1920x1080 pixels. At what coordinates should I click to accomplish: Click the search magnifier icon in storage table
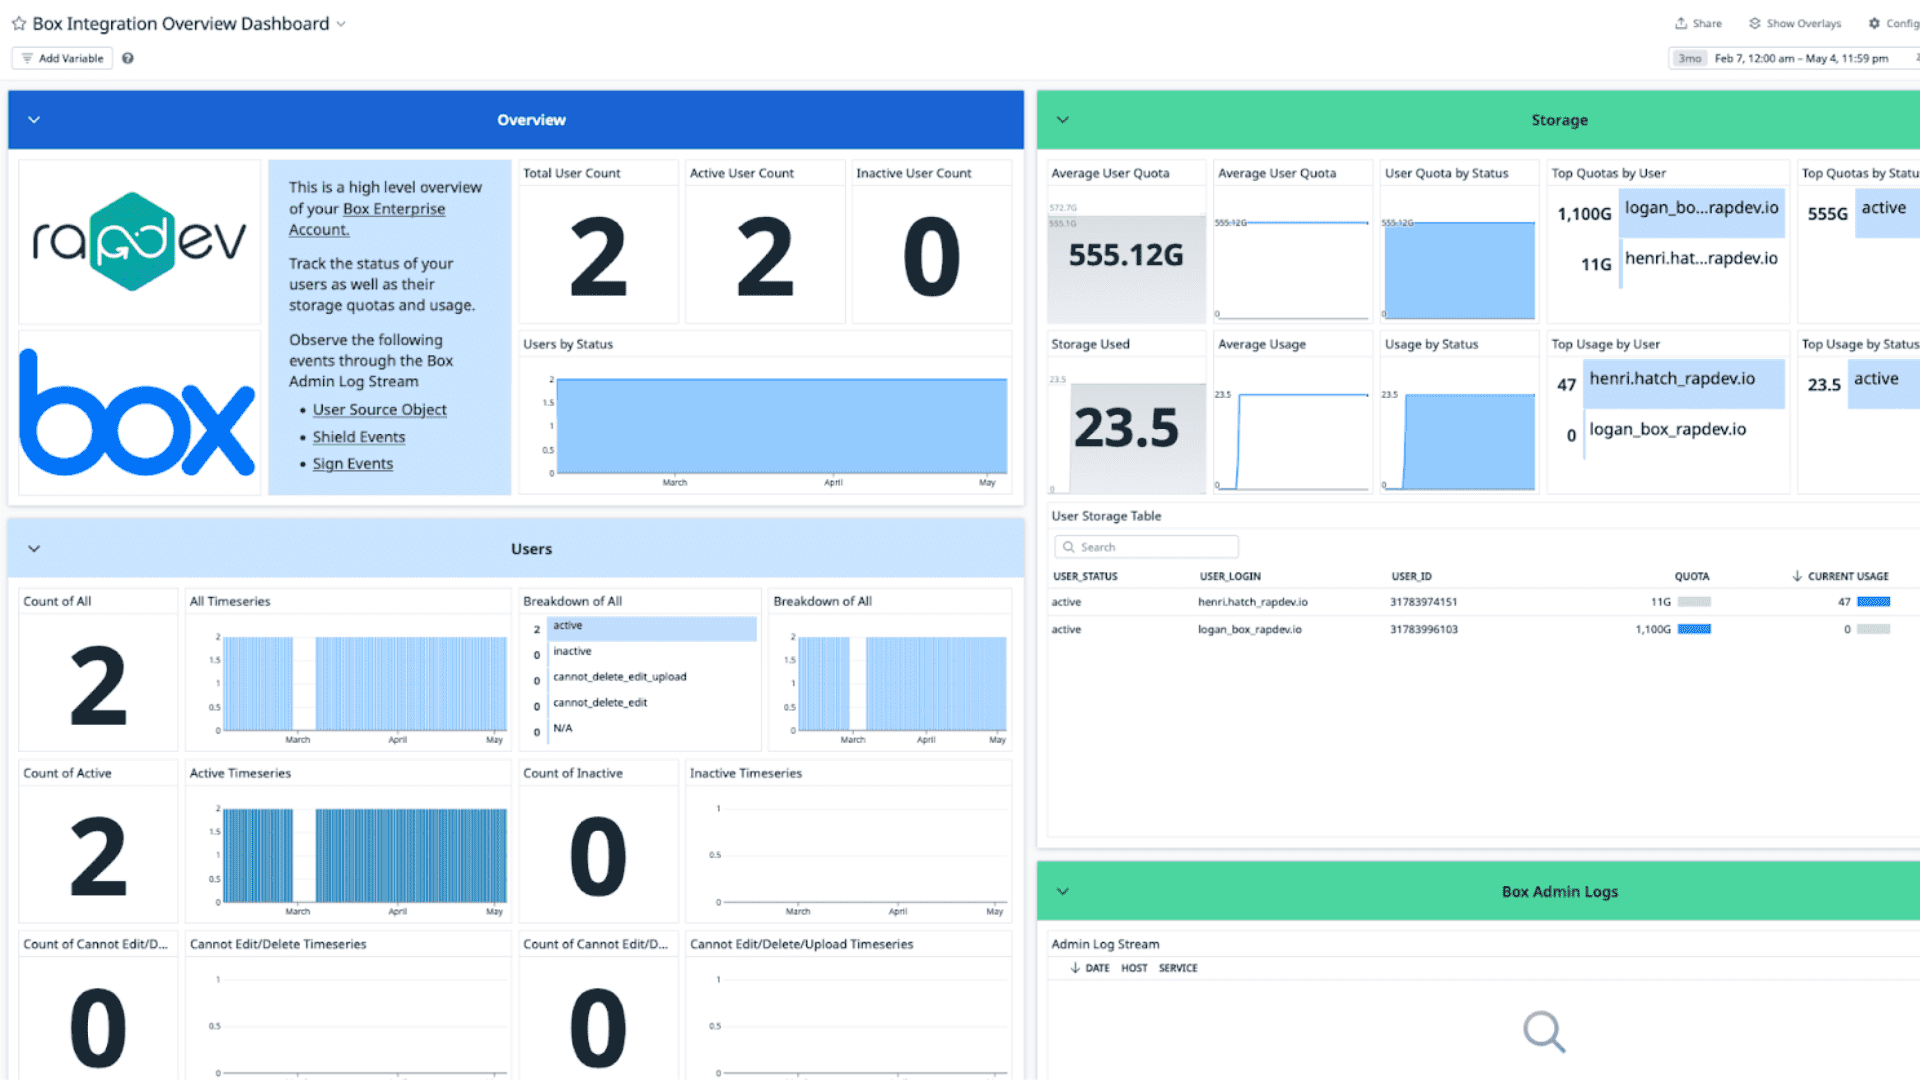(x=1068, y=547)
